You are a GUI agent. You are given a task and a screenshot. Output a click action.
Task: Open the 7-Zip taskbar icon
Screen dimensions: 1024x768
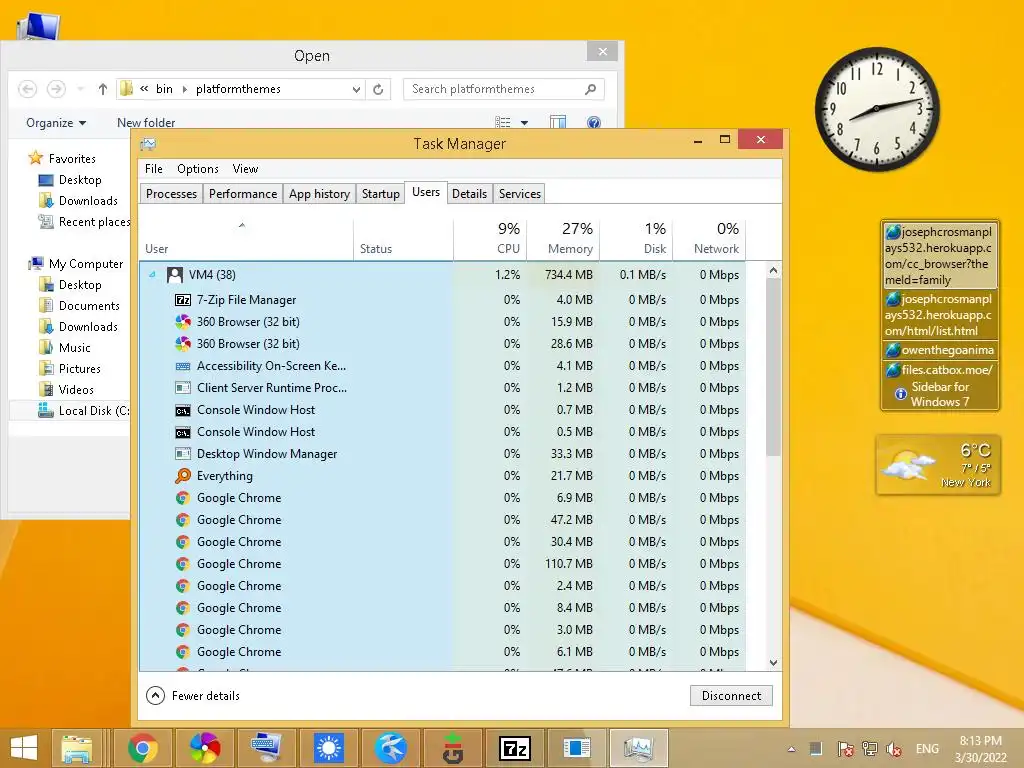coord(515,748)
